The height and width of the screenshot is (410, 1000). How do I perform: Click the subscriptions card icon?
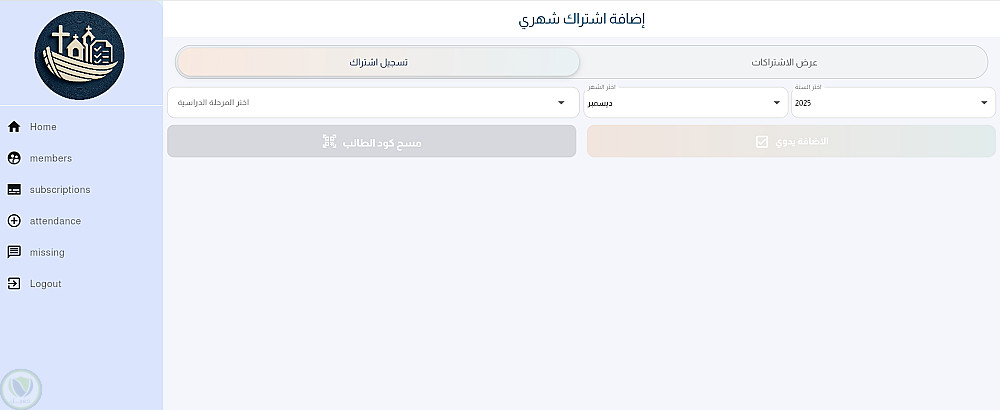click(14, 190)
